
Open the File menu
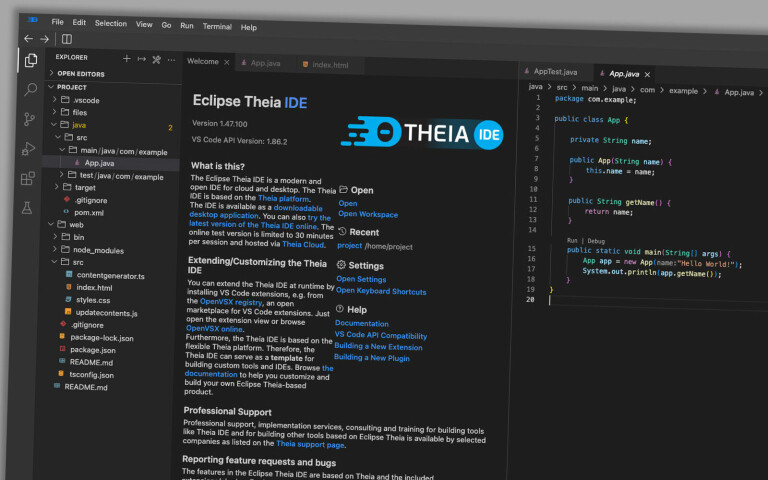[x=57, y=22]
